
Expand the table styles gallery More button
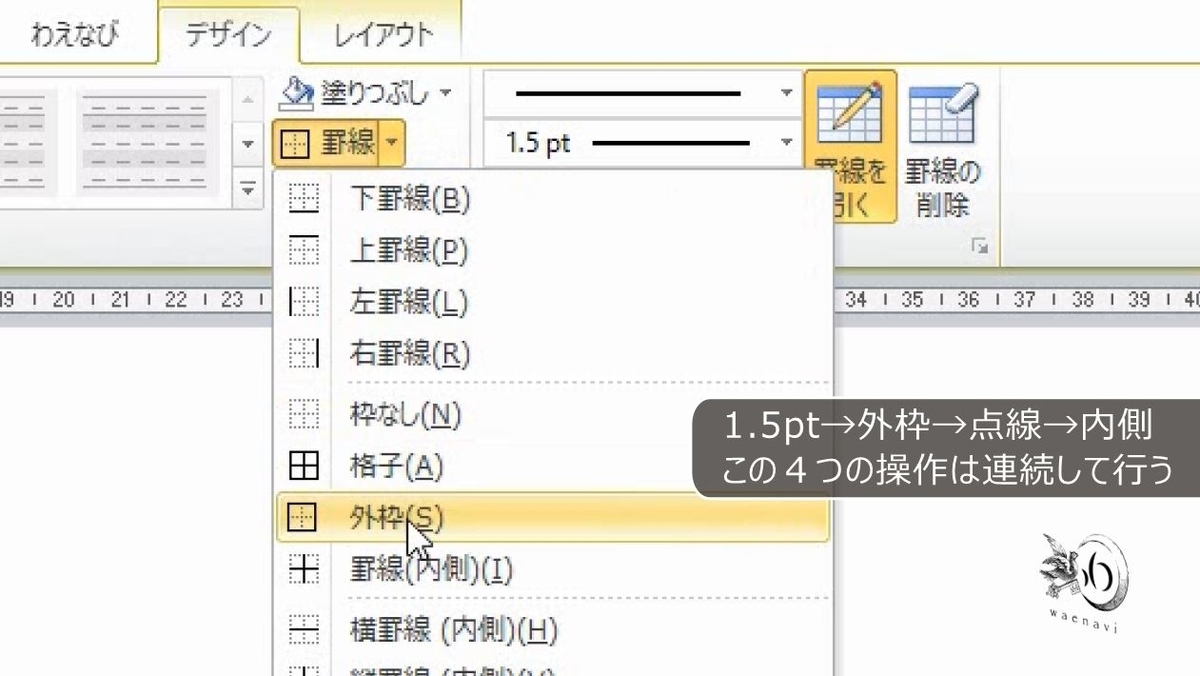(248, 188)
